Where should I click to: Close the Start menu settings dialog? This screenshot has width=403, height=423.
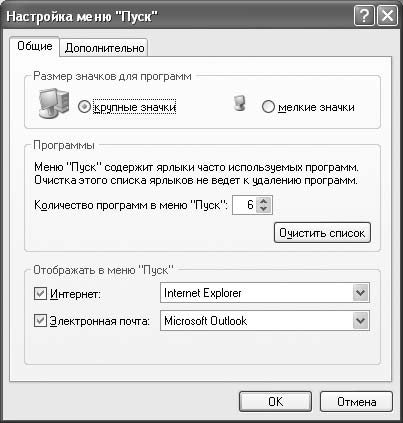tap(387, 16)
